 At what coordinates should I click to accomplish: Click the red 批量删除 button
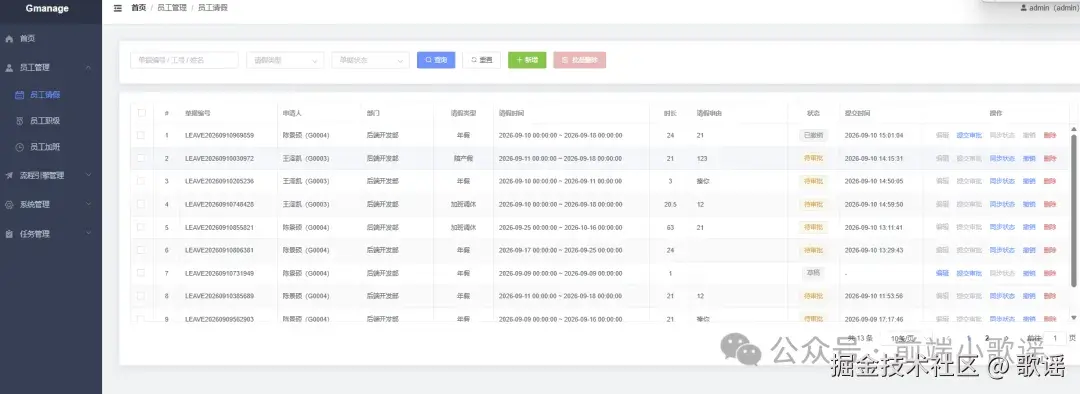click(579, 60)
